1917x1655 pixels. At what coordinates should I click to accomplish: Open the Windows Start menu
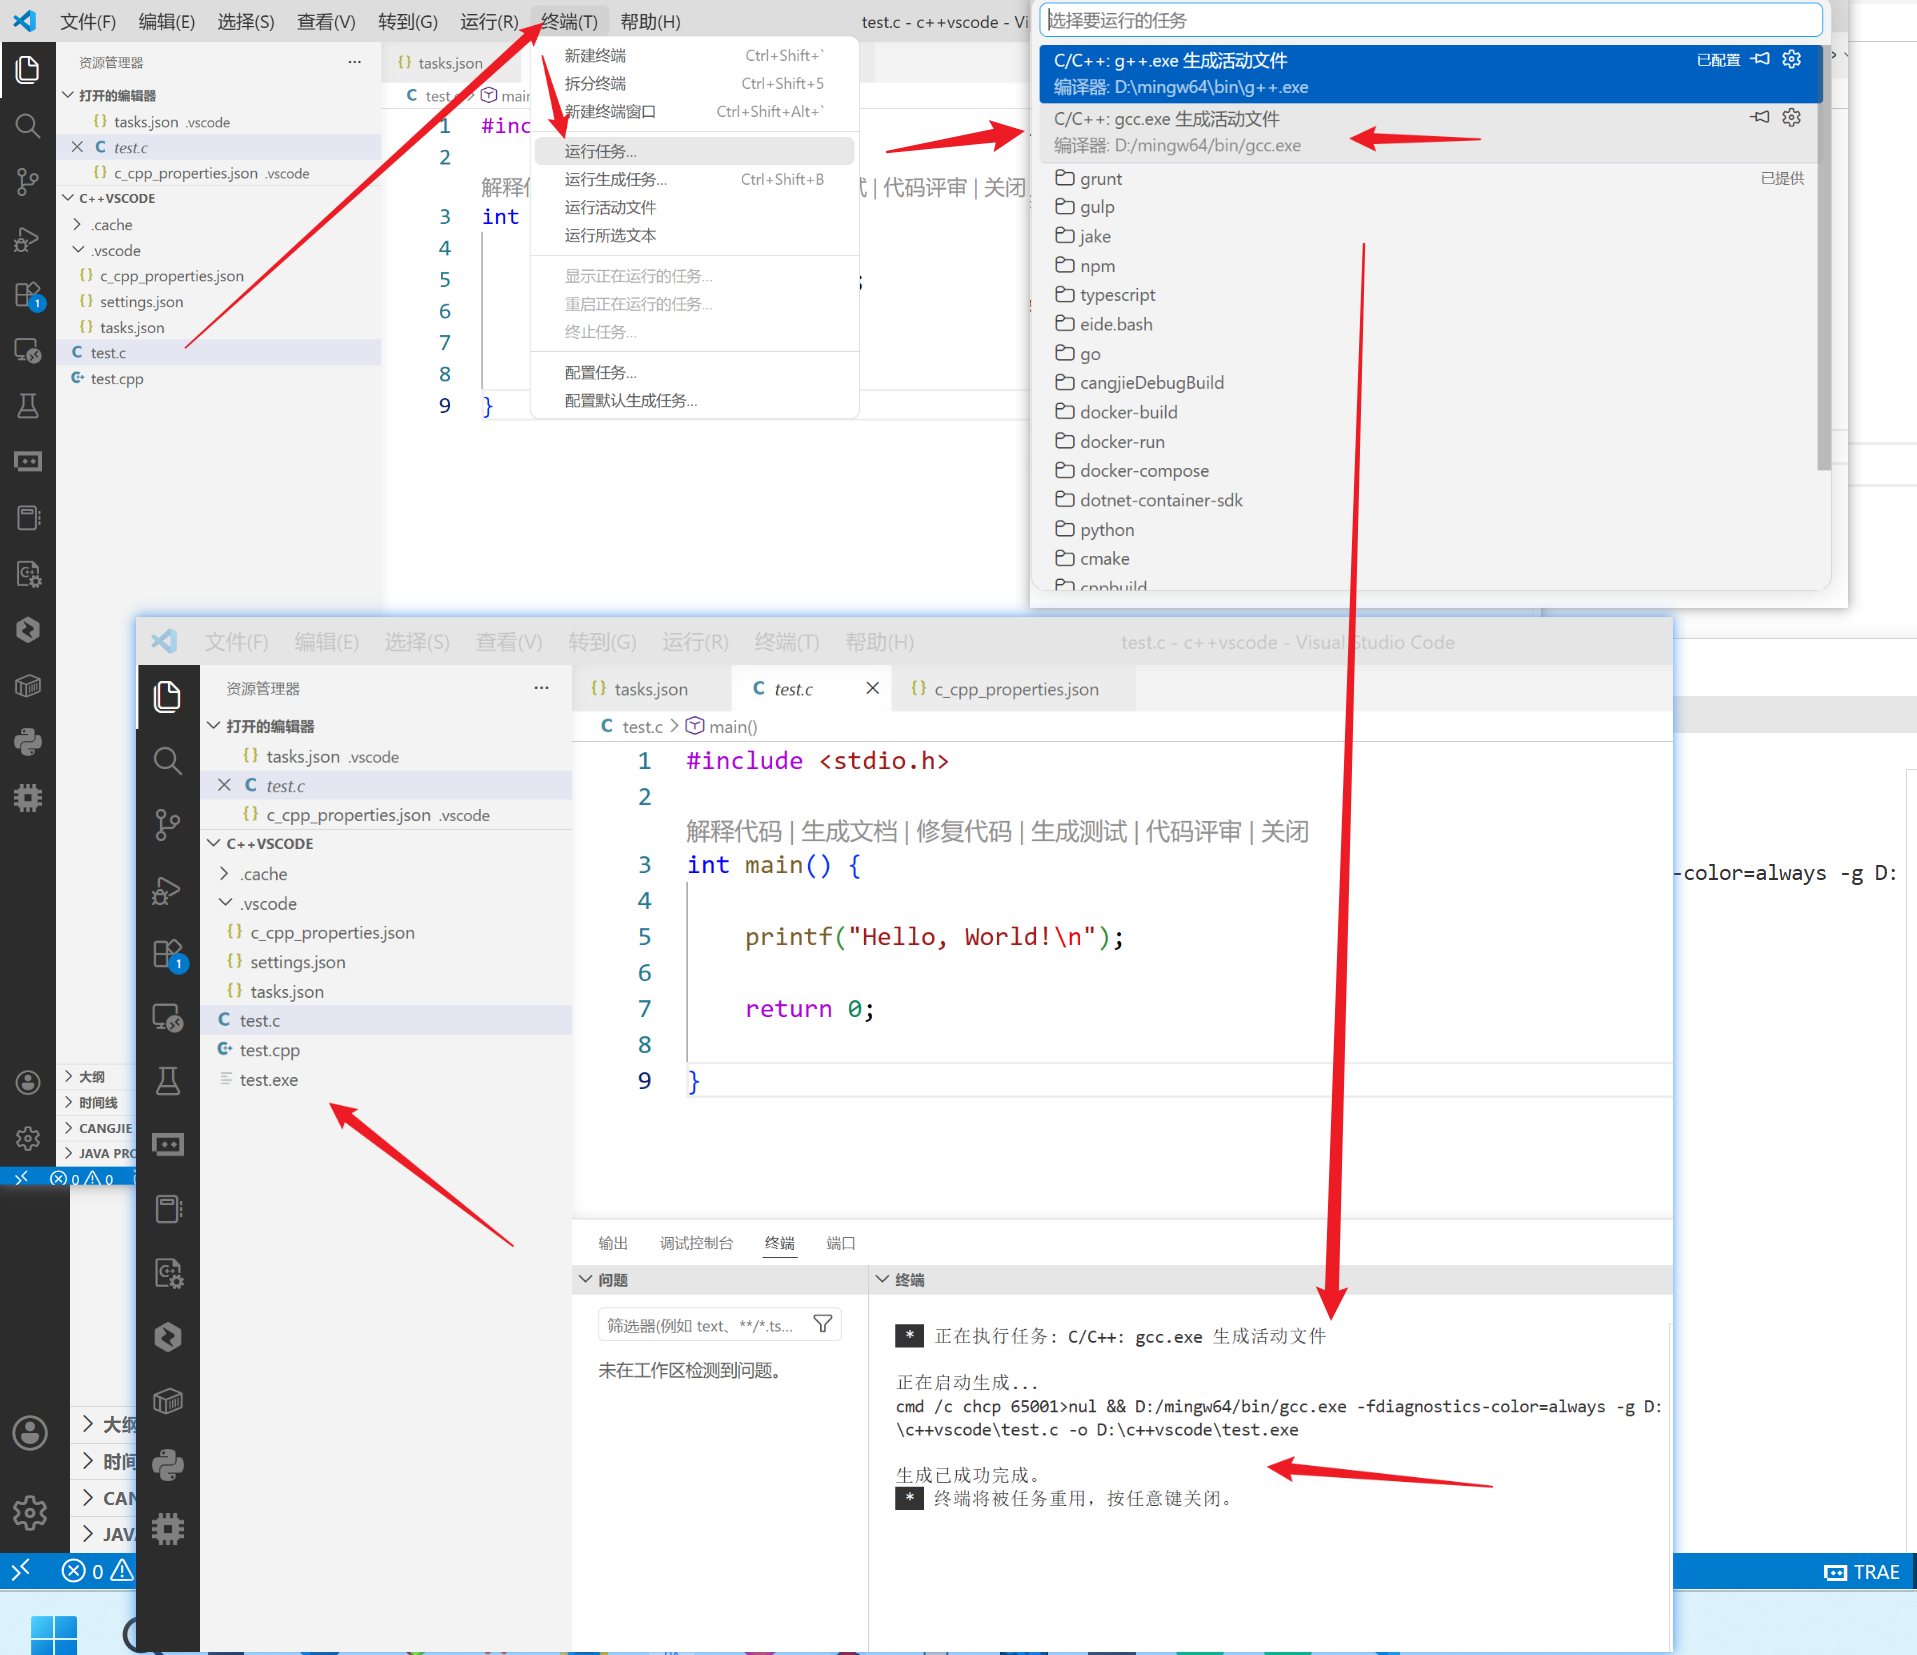click(x=54, y=1634)
